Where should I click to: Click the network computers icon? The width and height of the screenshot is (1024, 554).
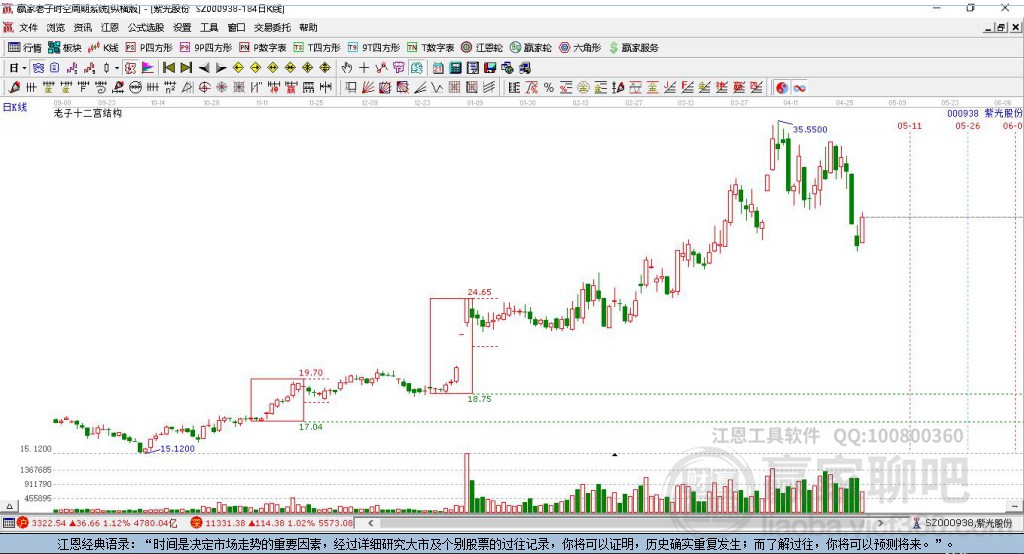coord(507,68)
